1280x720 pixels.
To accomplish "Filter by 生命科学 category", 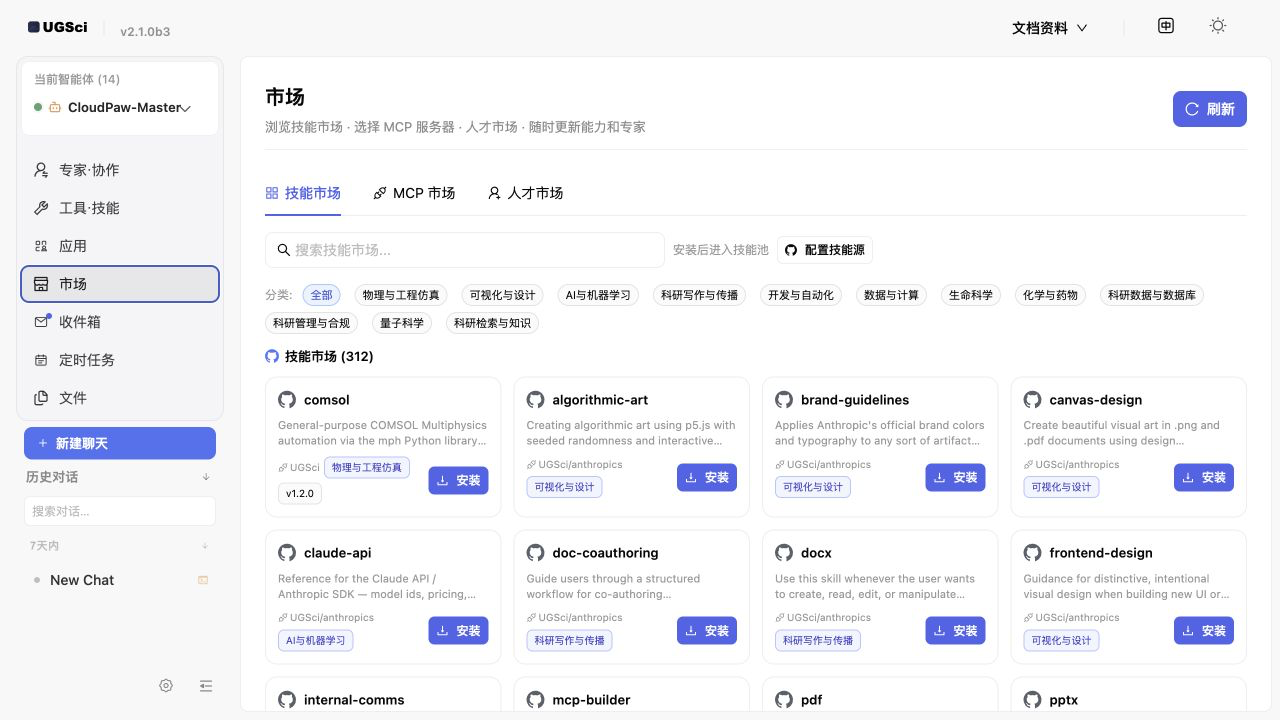I will click(x=971, y=295).
